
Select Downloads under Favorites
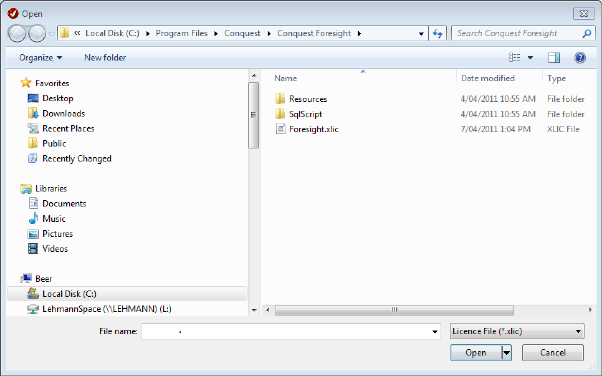click(63, 113)
